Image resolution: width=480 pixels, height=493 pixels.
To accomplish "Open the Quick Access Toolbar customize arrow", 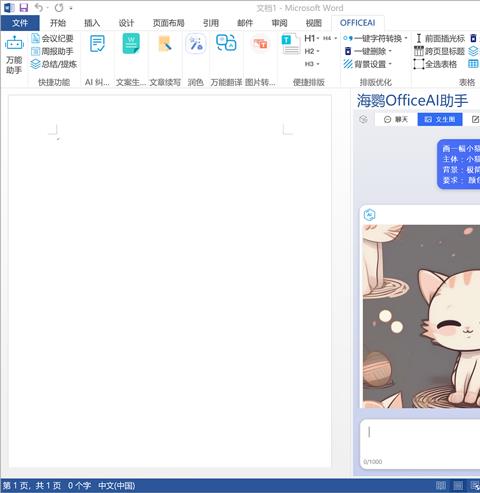I will click(71, 8).
